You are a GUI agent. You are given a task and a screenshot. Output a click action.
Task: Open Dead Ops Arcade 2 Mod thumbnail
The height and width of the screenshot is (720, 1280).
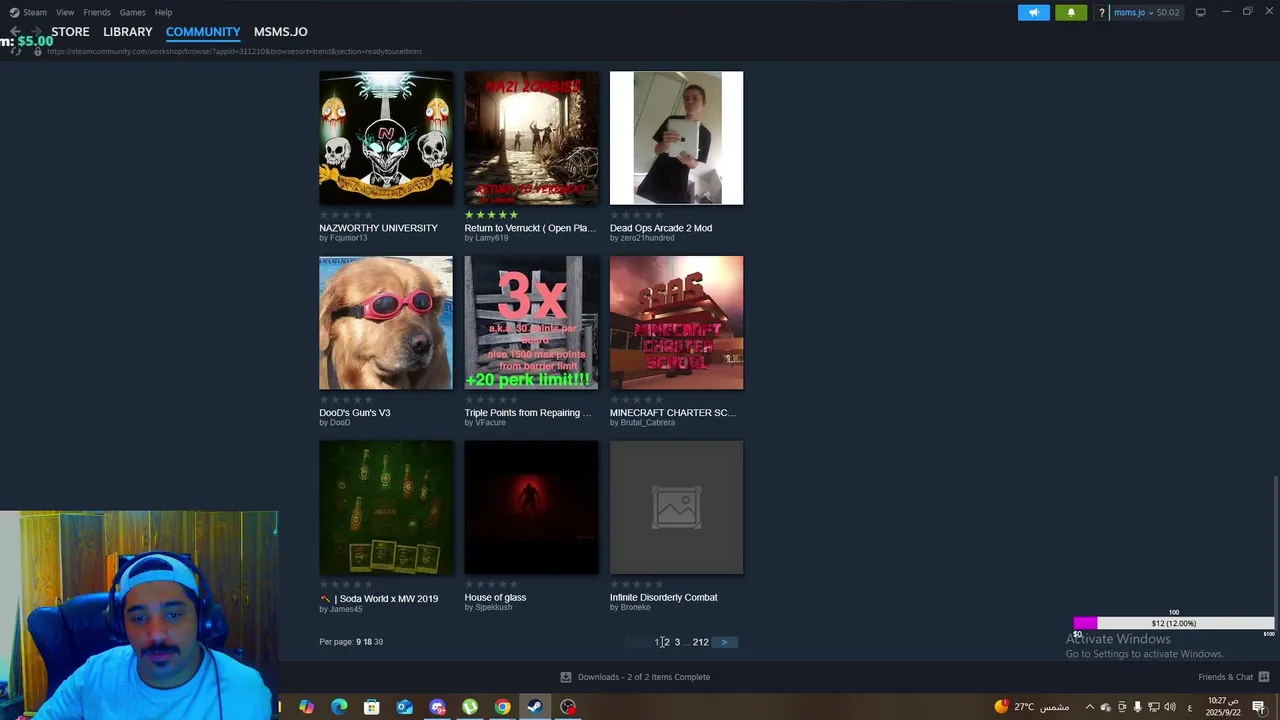click(x=677, y=138)
